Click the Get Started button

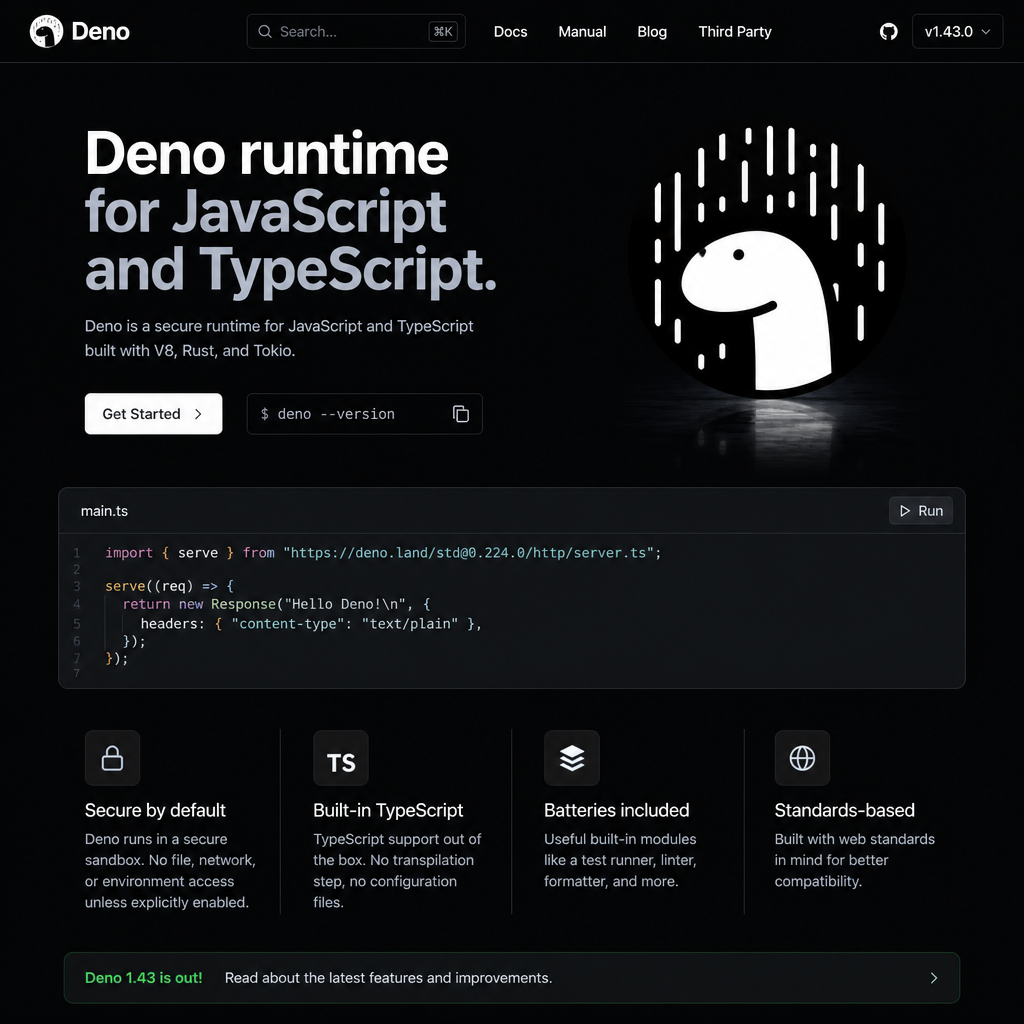point(153,414)
